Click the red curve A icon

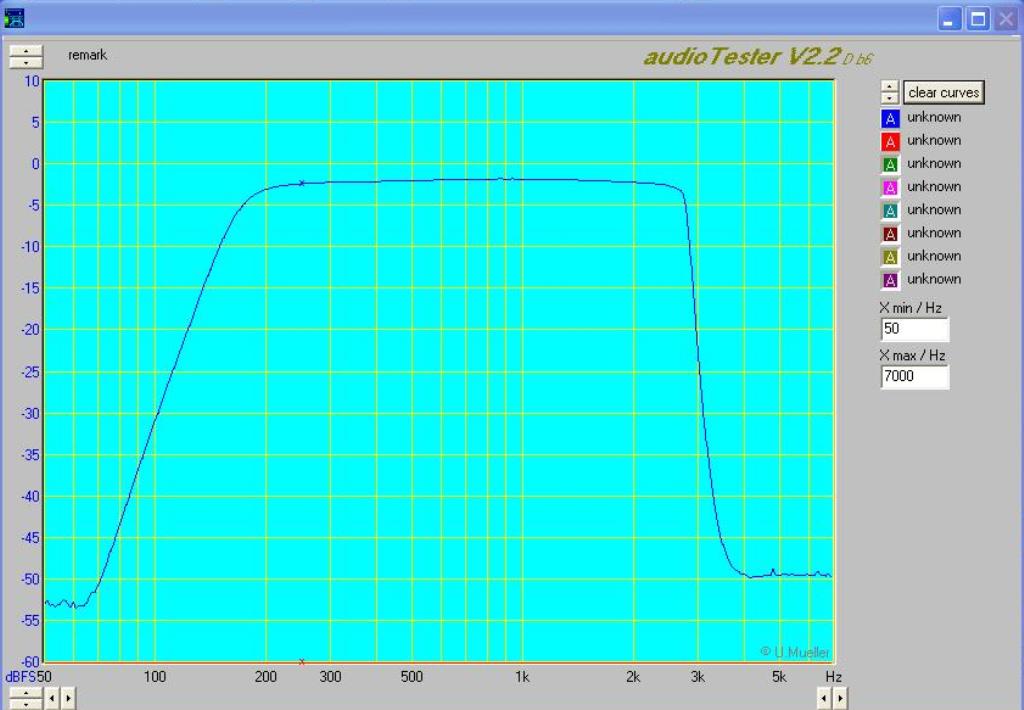click(891, 141)
